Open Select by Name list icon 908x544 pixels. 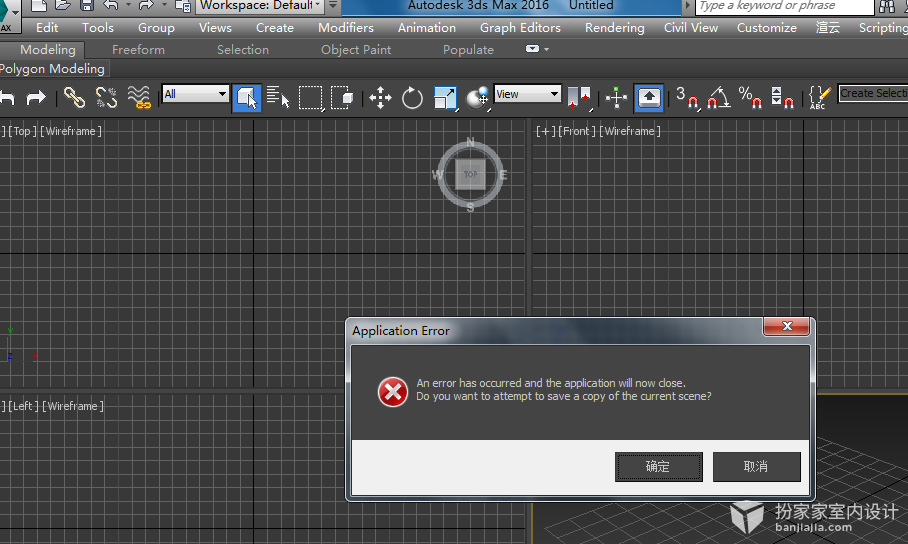[278, 97]
